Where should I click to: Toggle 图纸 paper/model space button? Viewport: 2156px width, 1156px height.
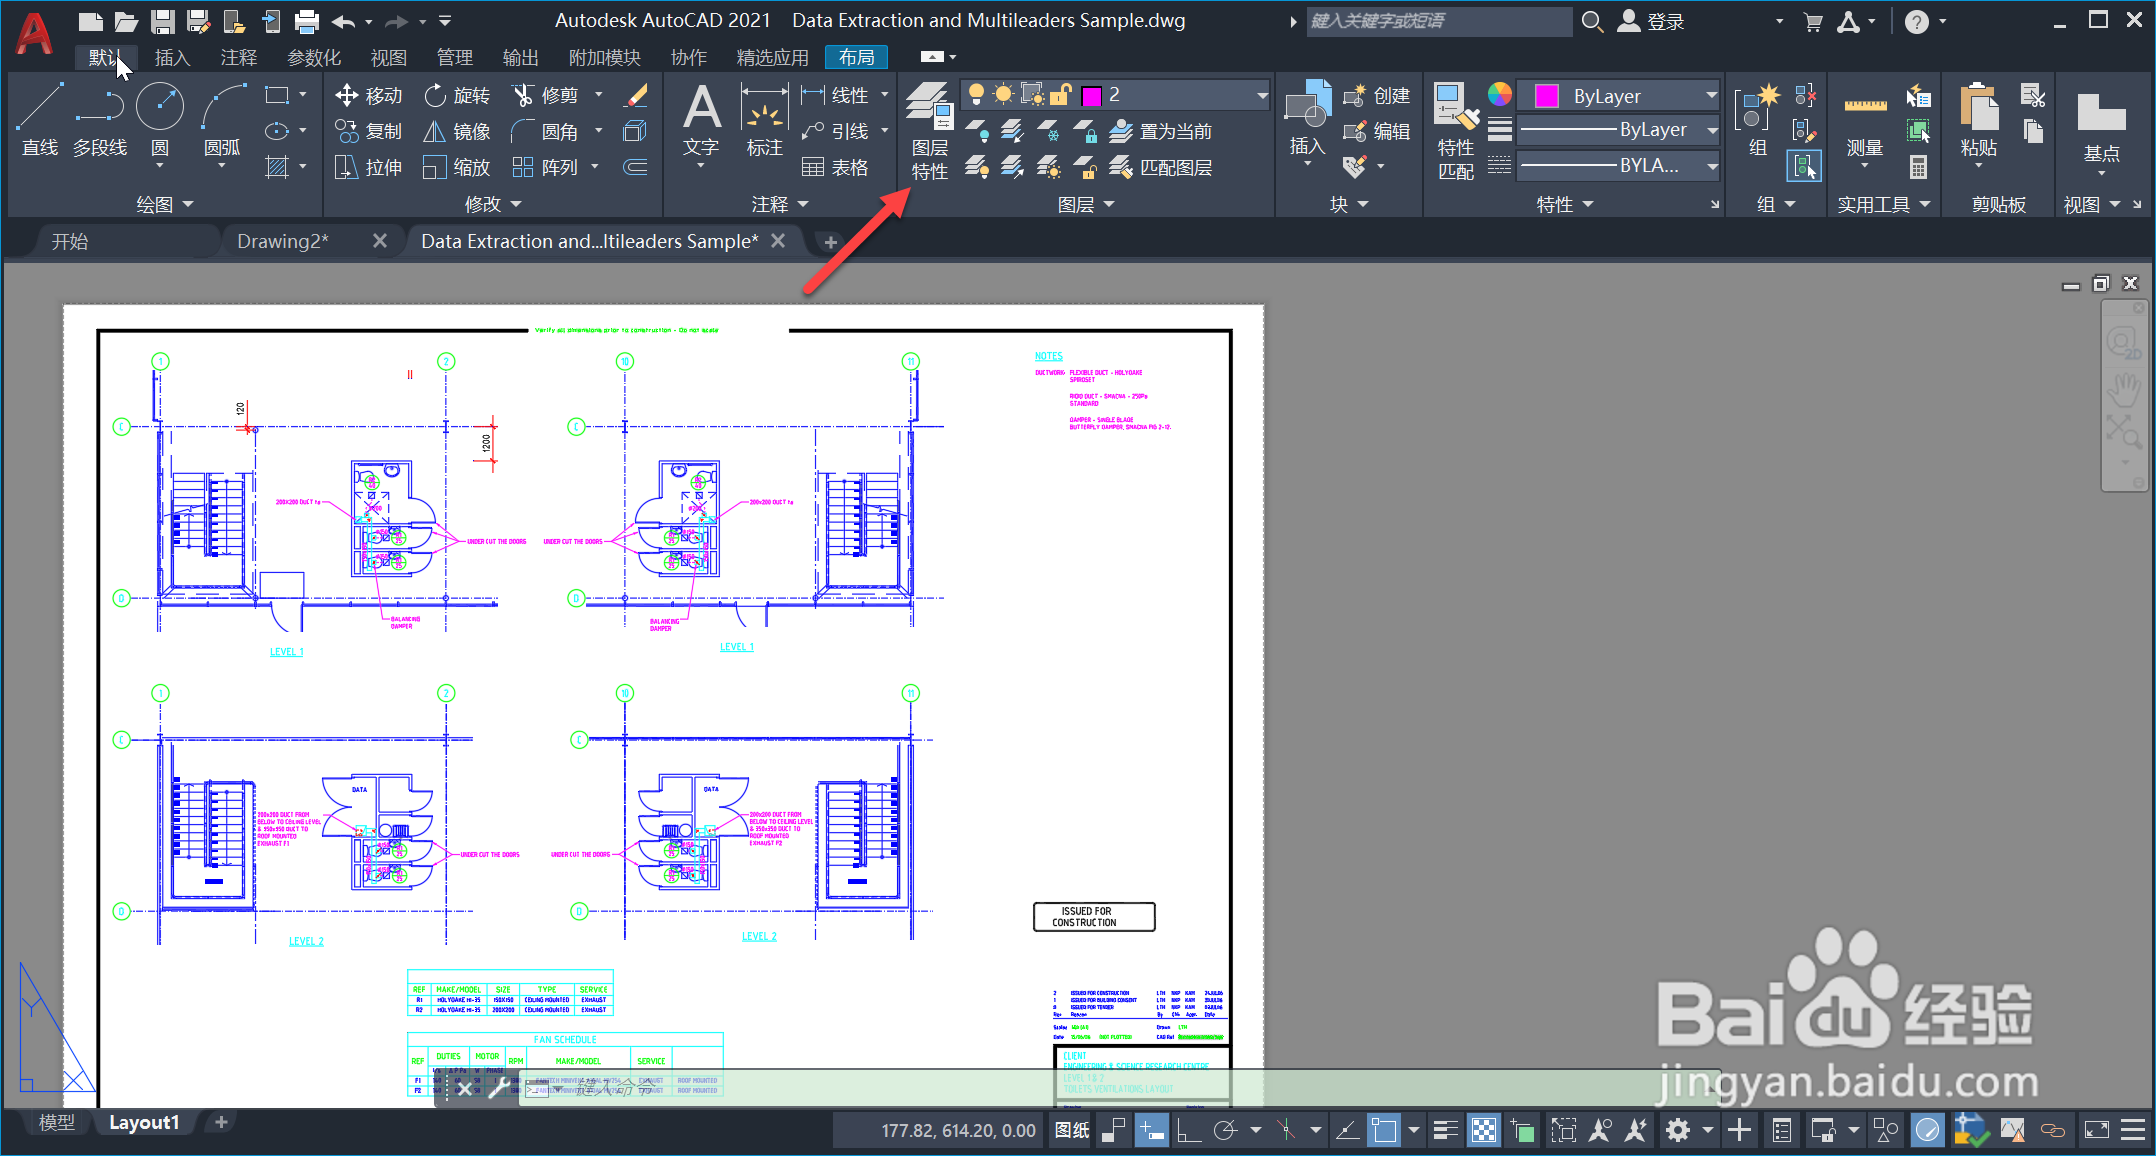pyautogui.click(x=1072, y=1130)
